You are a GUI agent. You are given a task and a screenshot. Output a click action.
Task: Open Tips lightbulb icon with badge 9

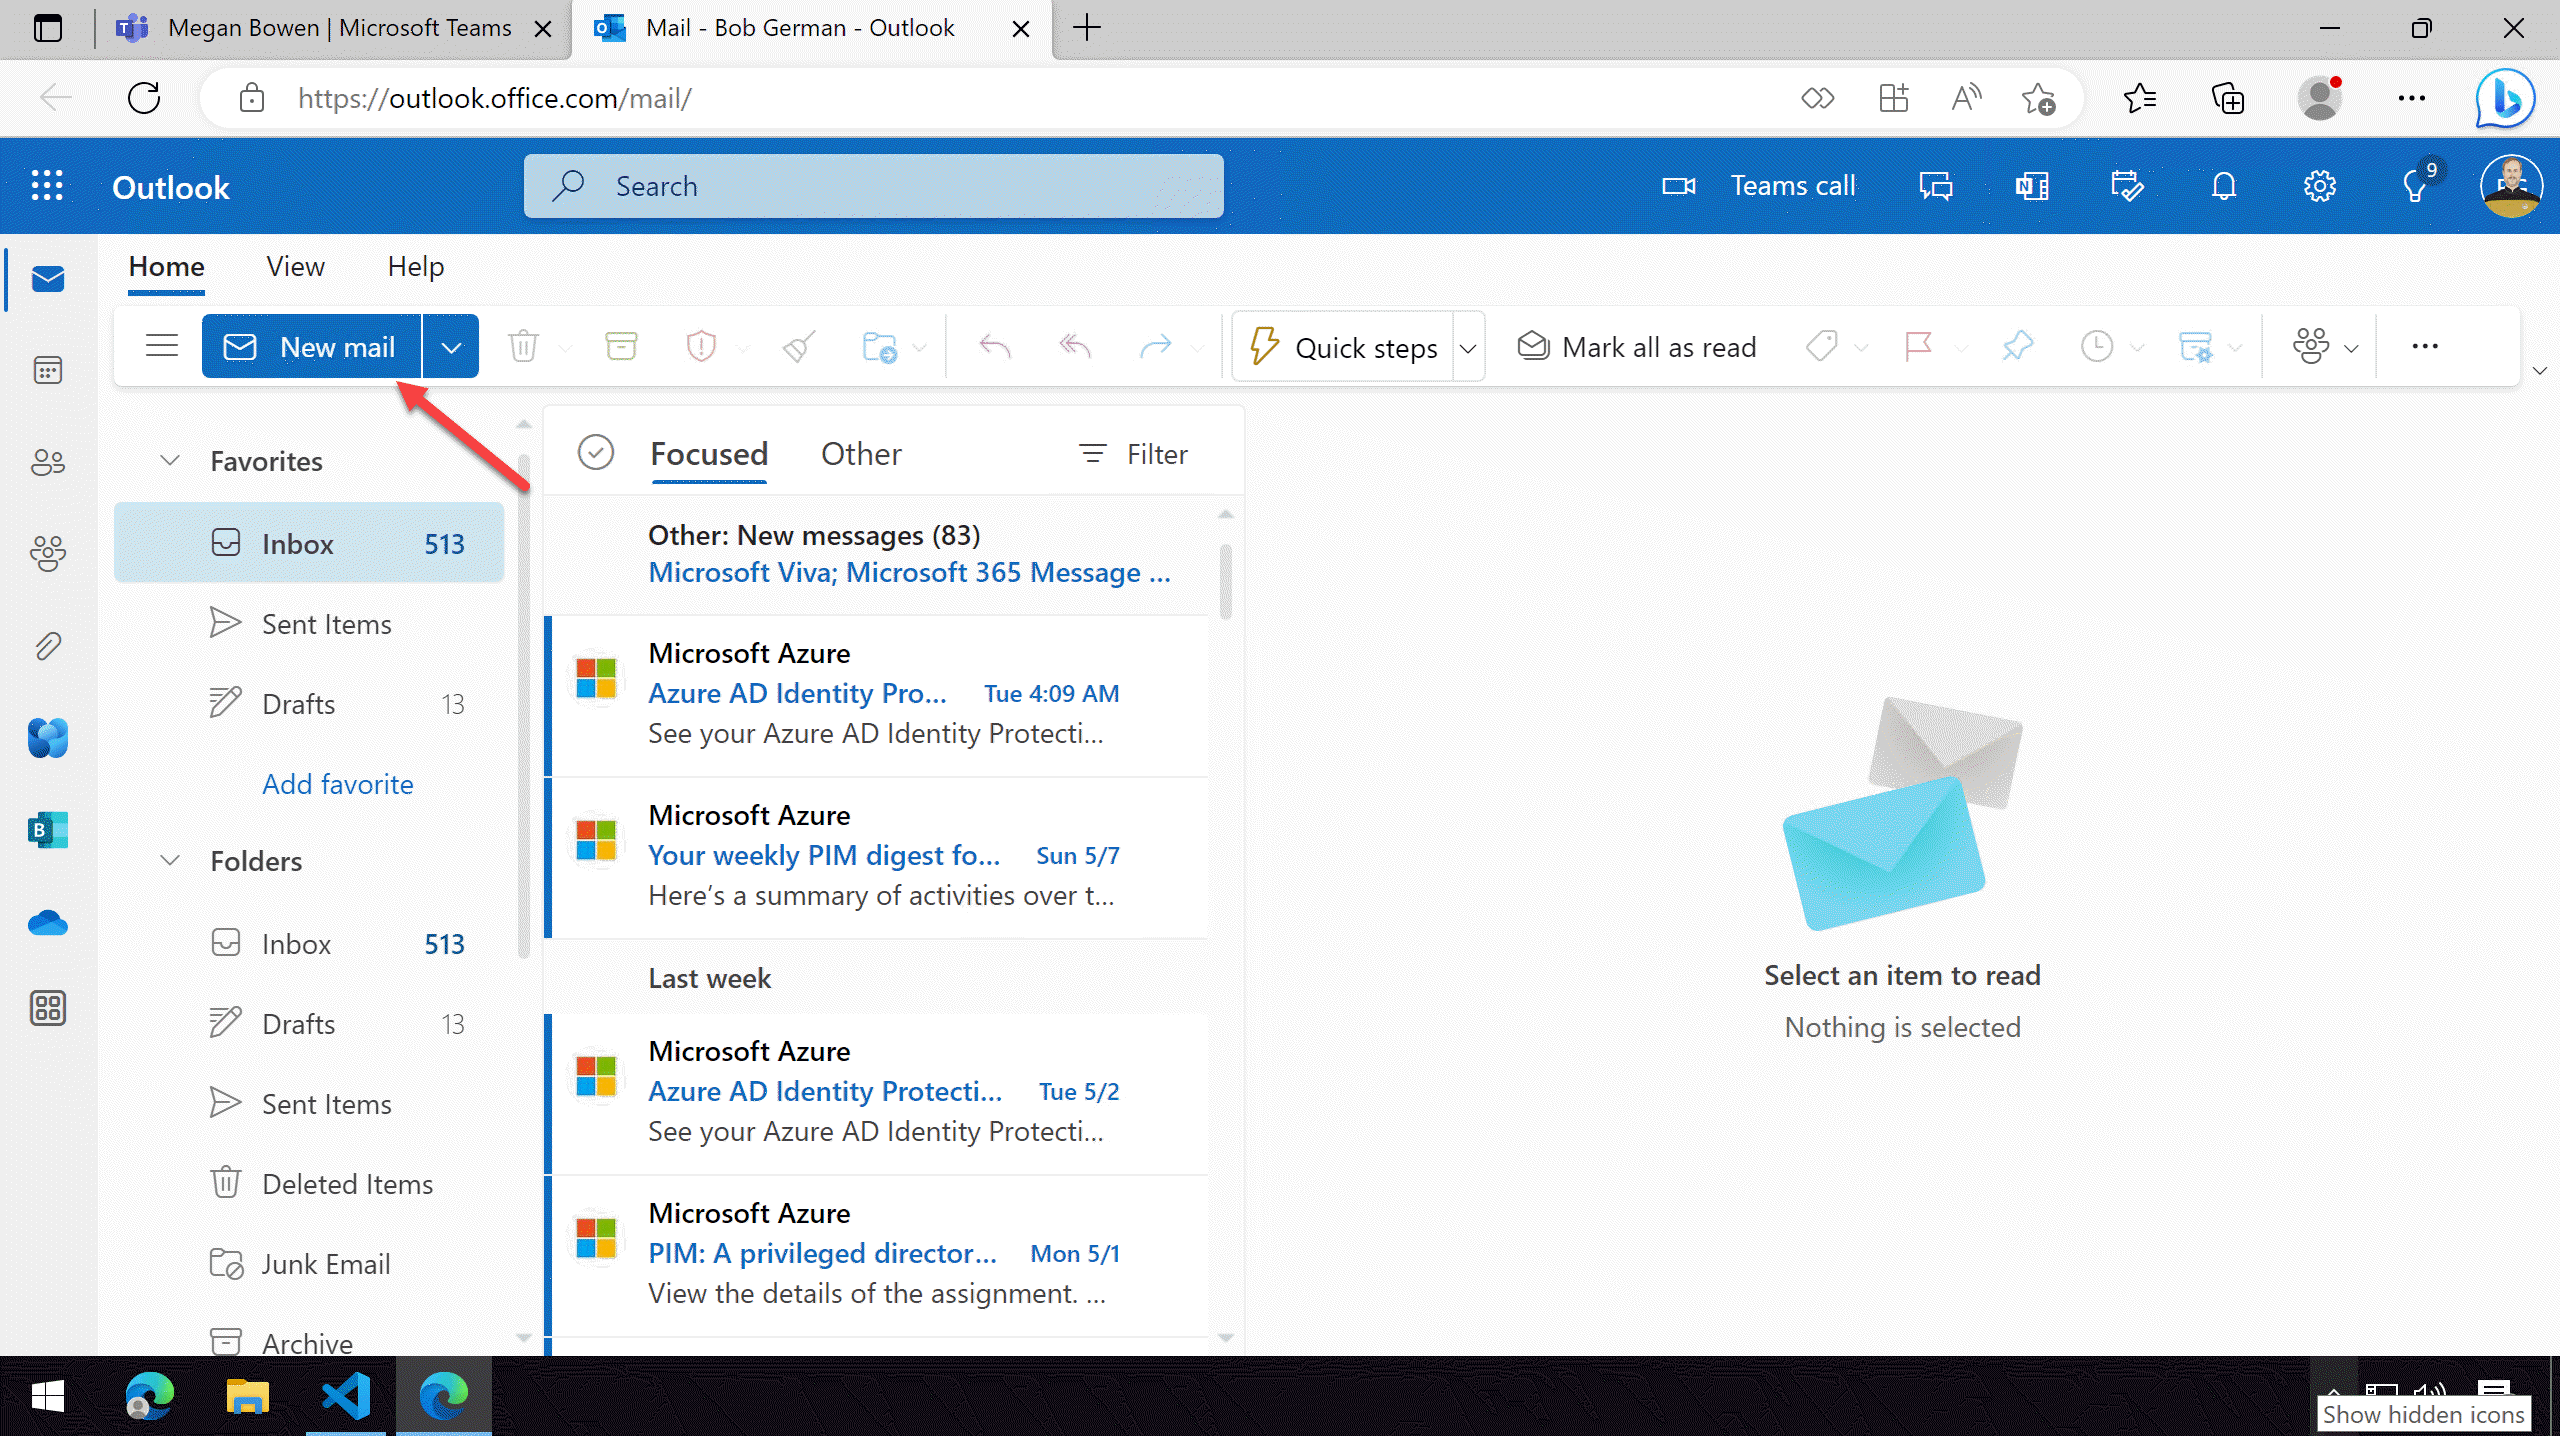2416,186
